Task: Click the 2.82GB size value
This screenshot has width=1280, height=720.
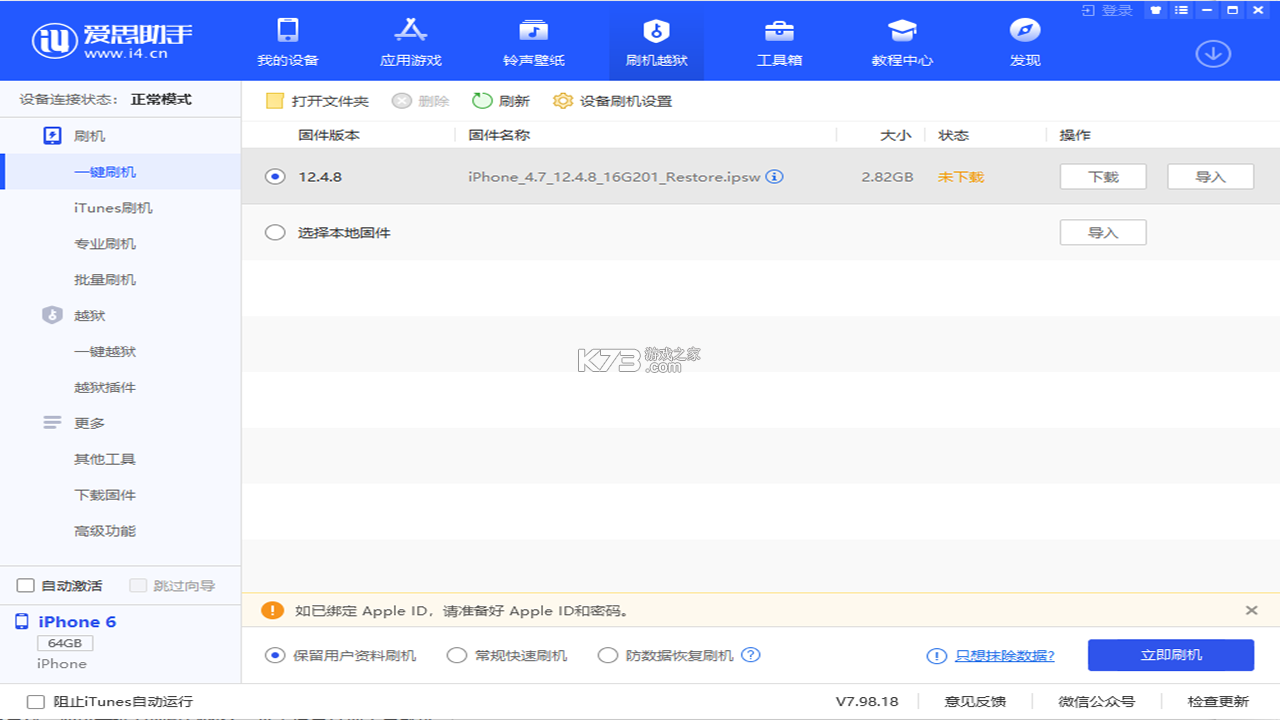Action: [887, 177]
